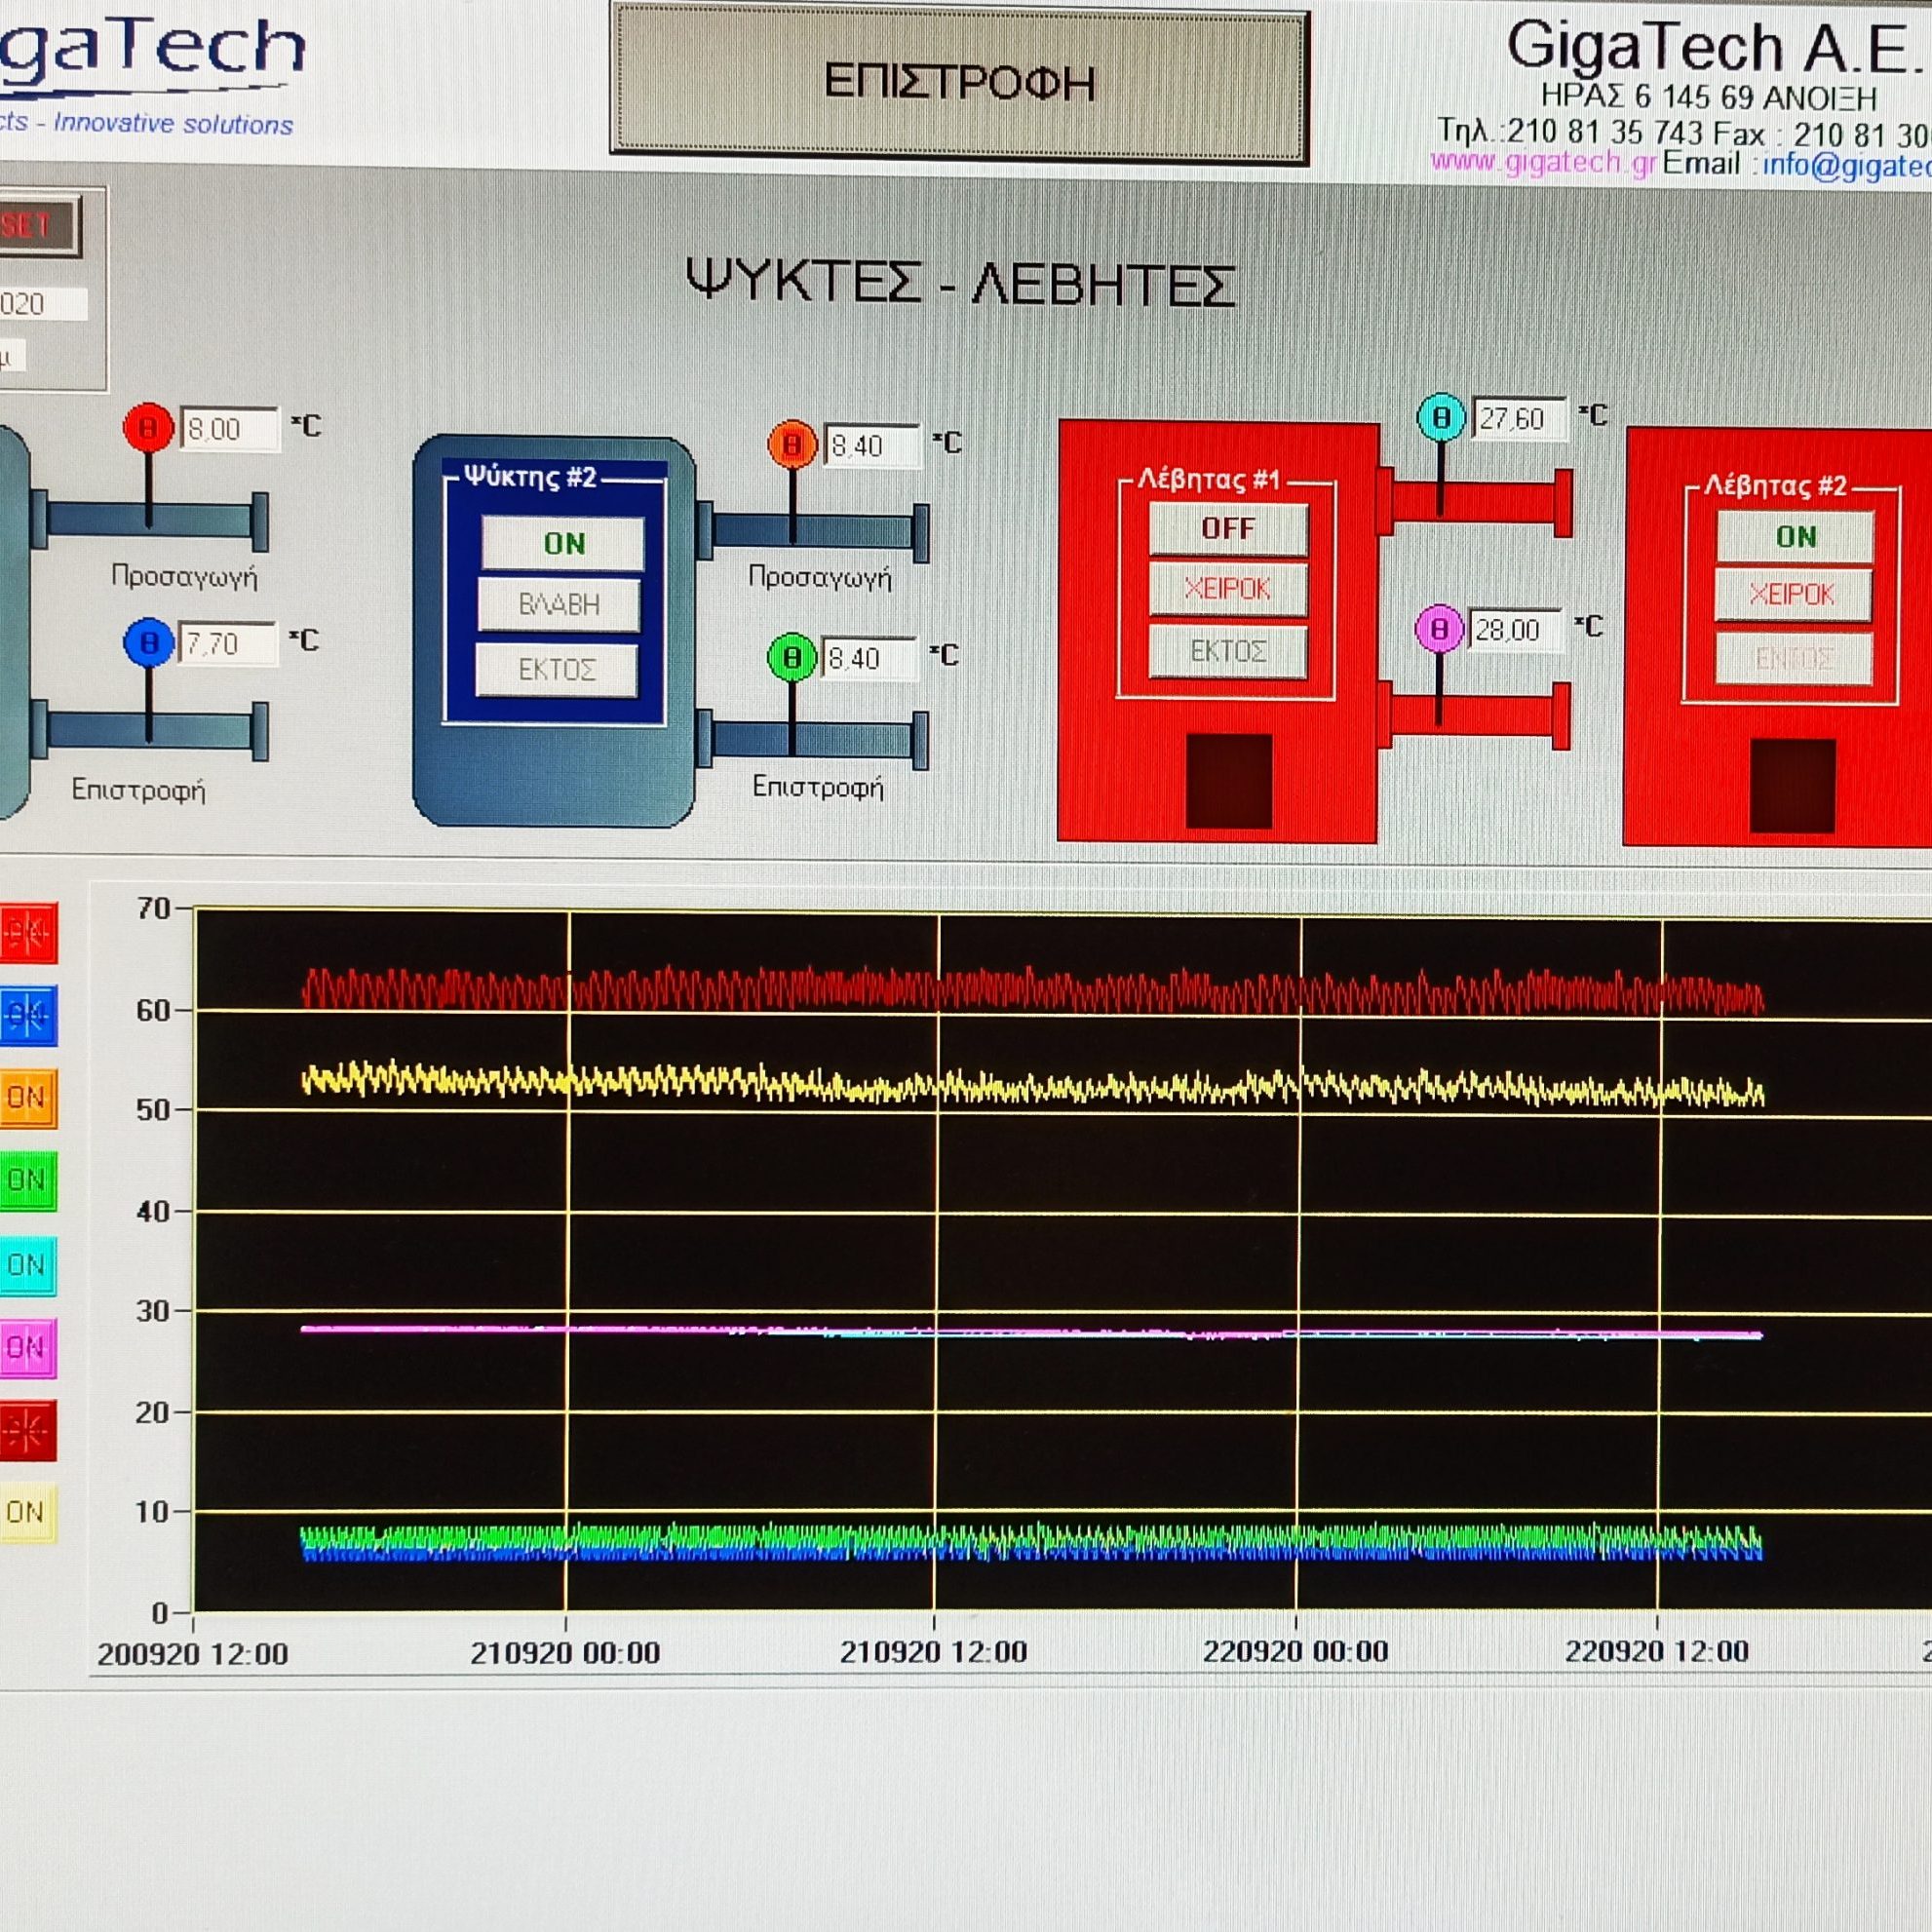
Task: Click the ΧΕΙΡΟΚ button on Λέβητας #1
Action: pyautogui.click(x=1227, y=589)
